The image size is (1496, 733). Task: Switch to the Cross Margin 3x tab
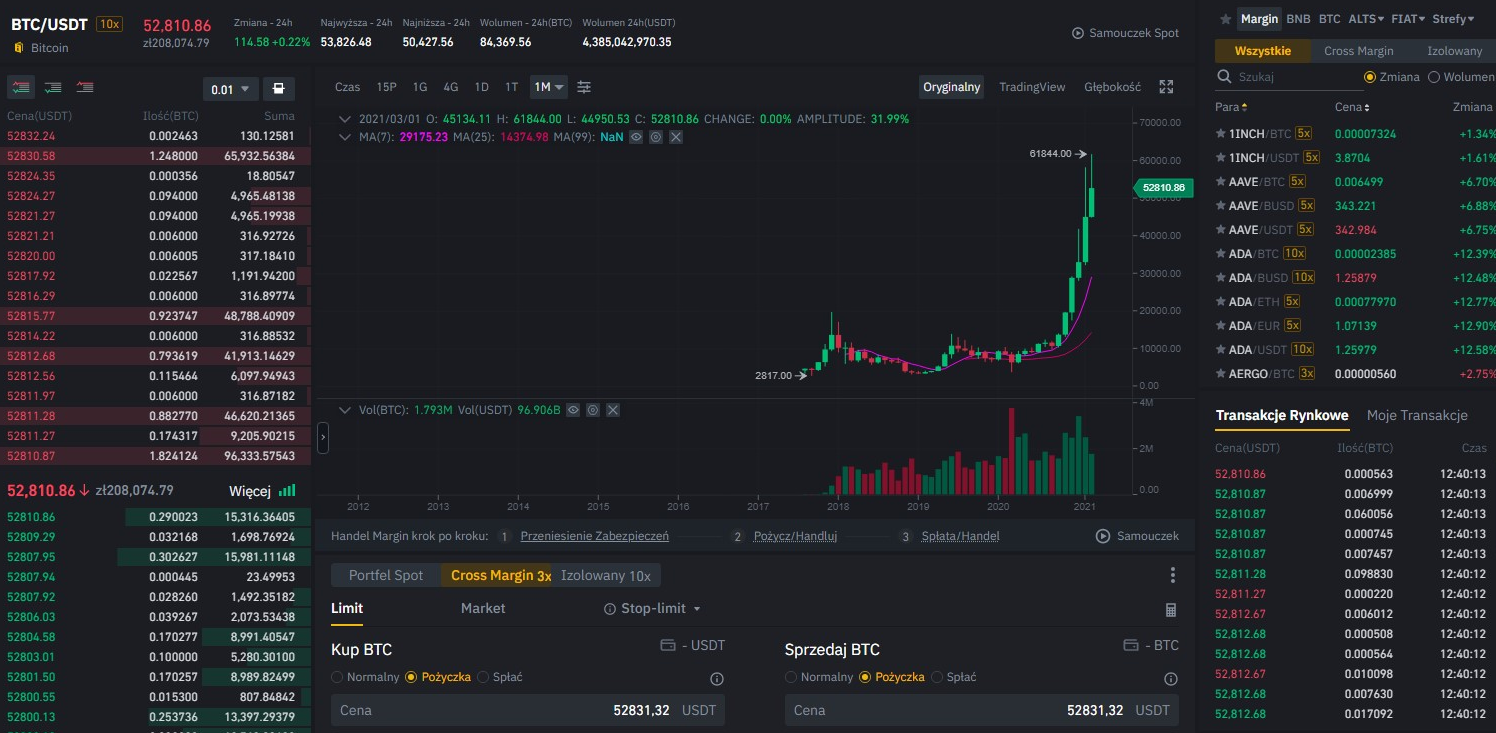click(500, 575)
